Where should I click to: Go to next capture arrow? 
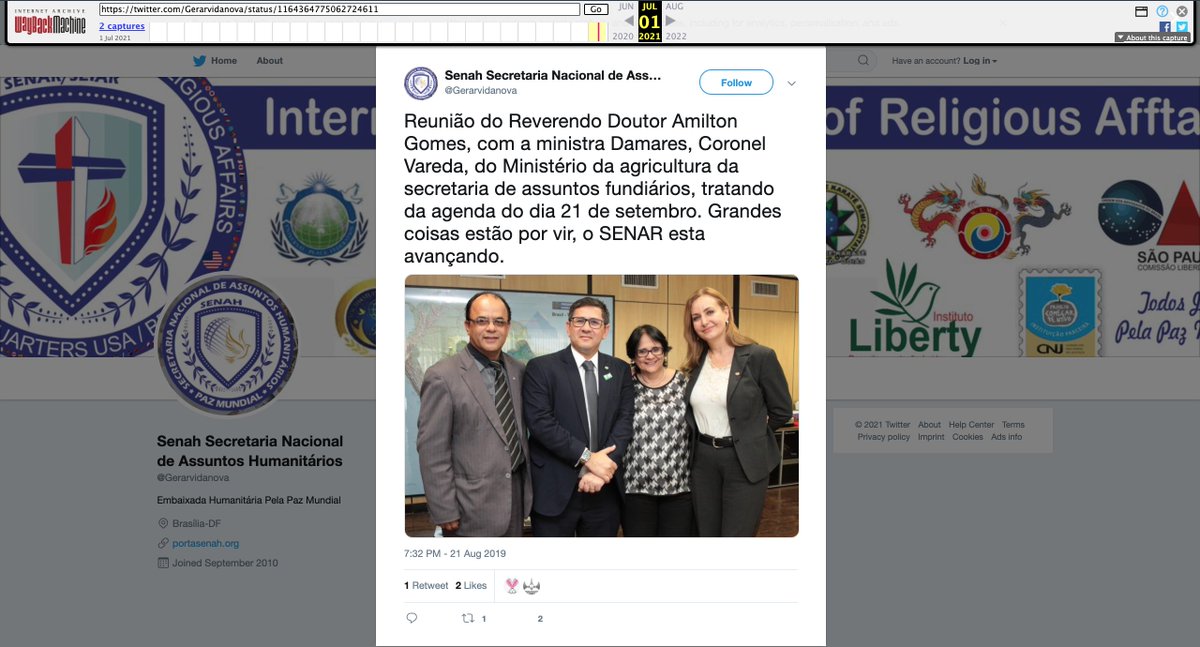click(671, 21)
